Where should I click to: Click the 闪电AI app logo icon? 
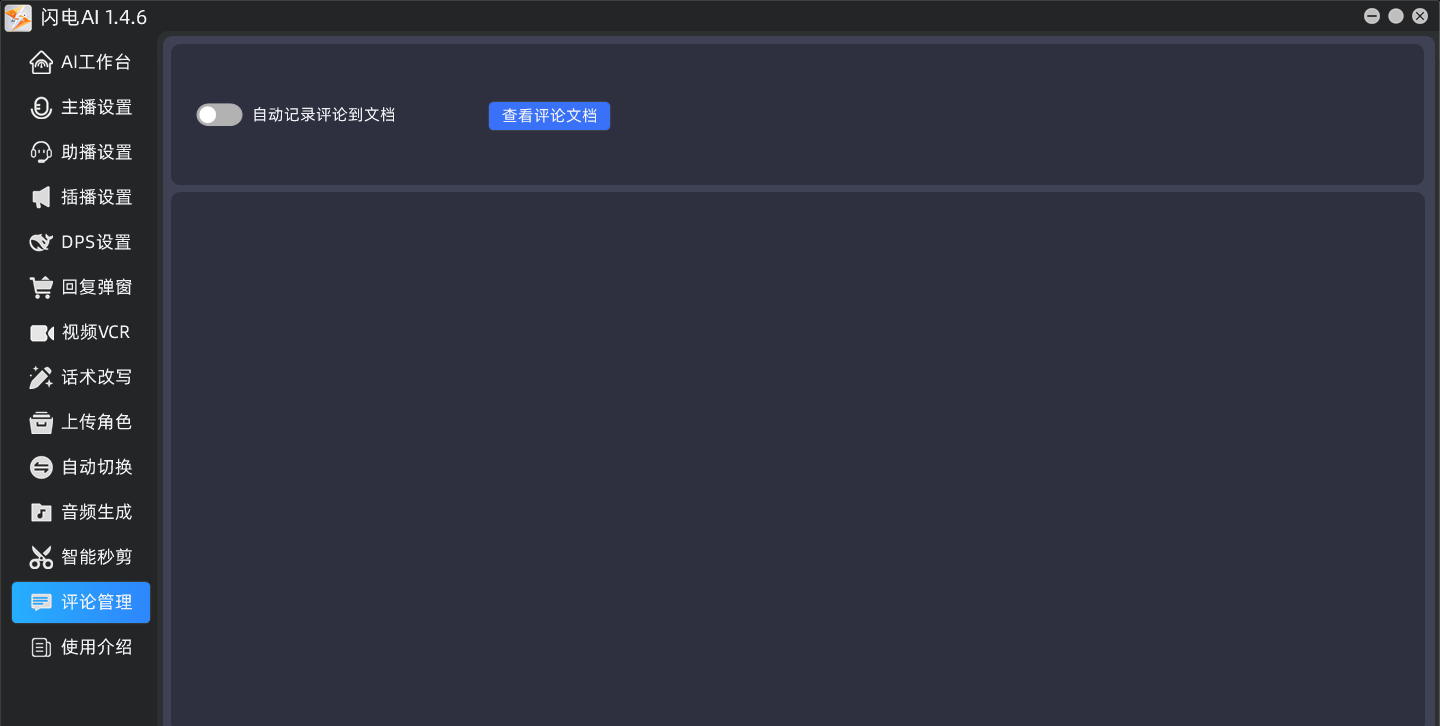(18, 18)
